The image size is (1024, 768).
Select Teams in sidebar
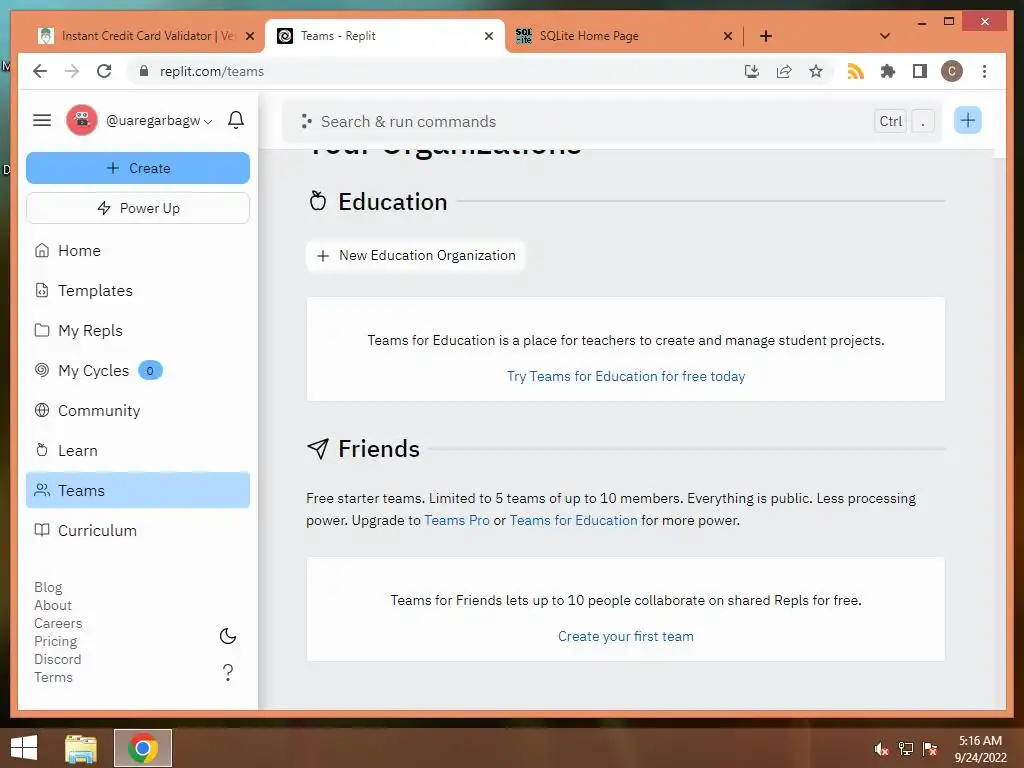tap(138, 490)
